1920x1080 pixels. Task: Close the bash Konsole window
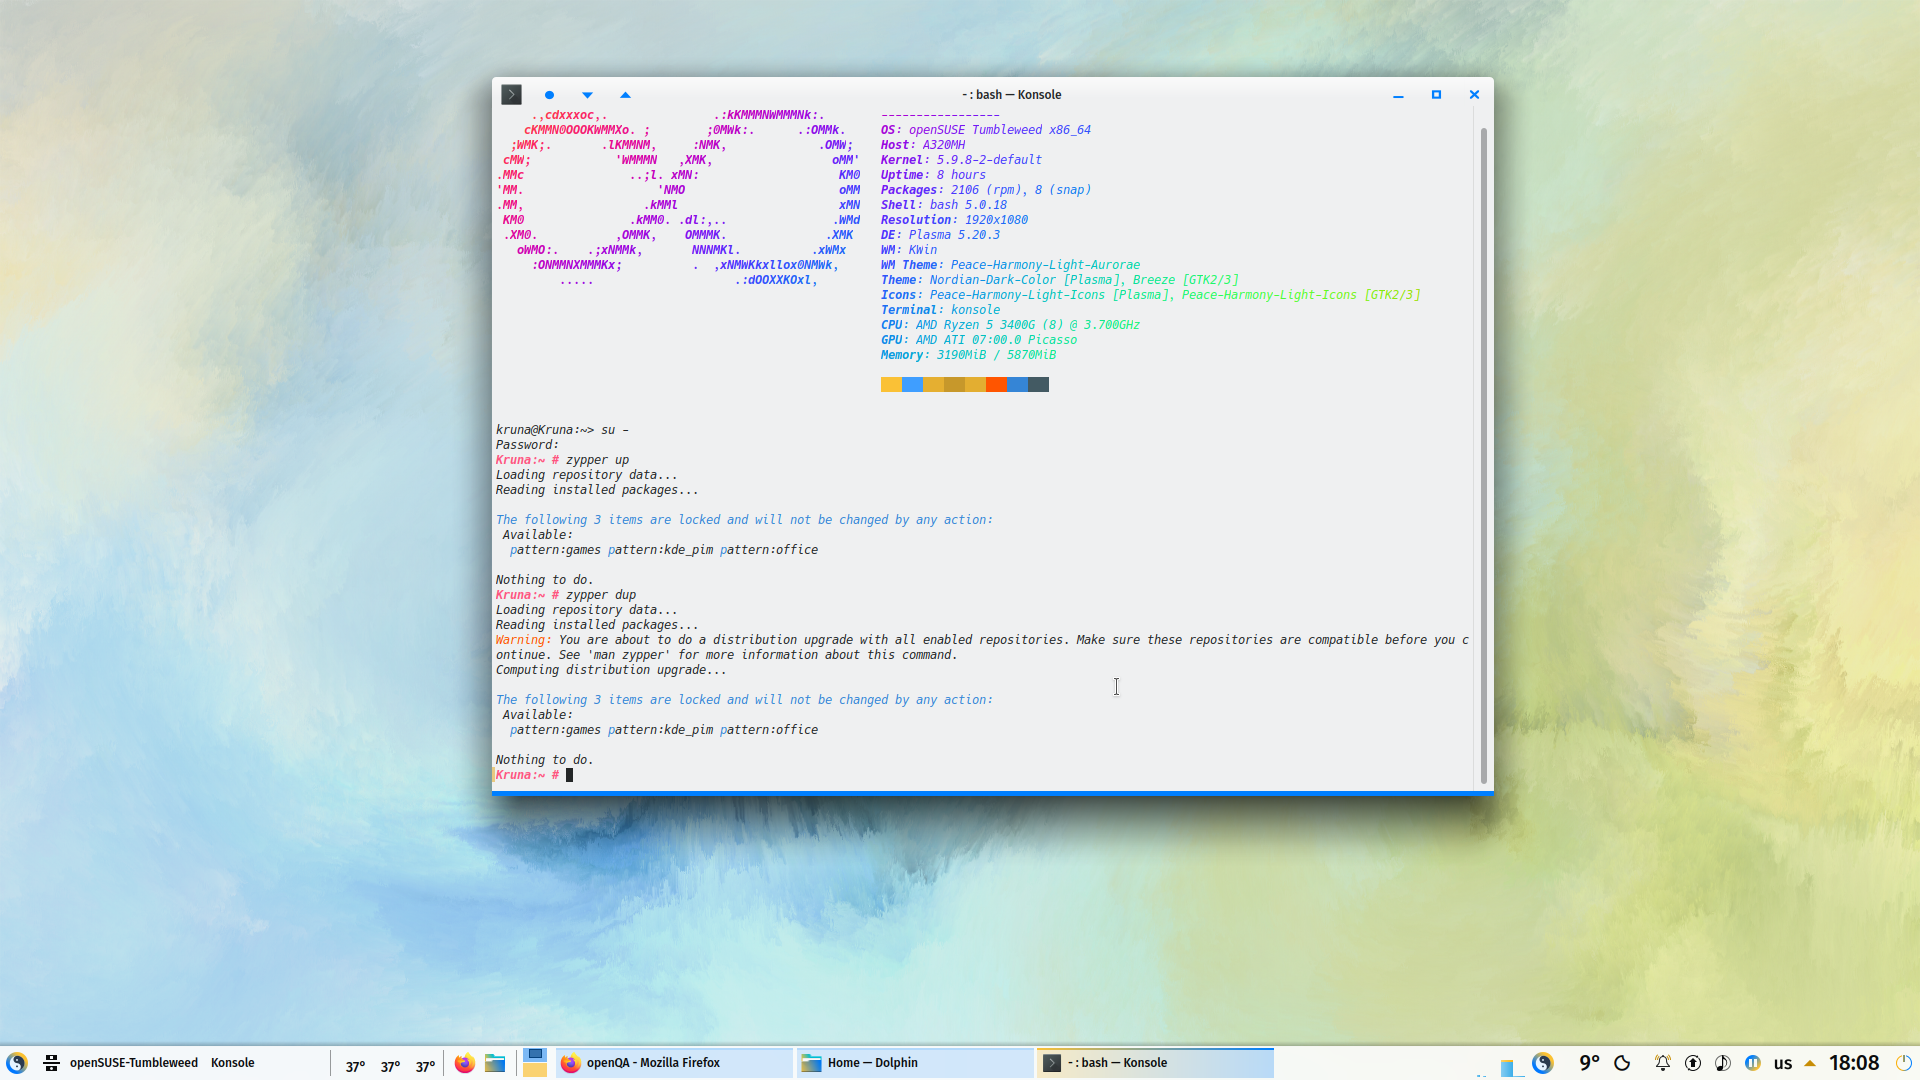point(1474,95)
